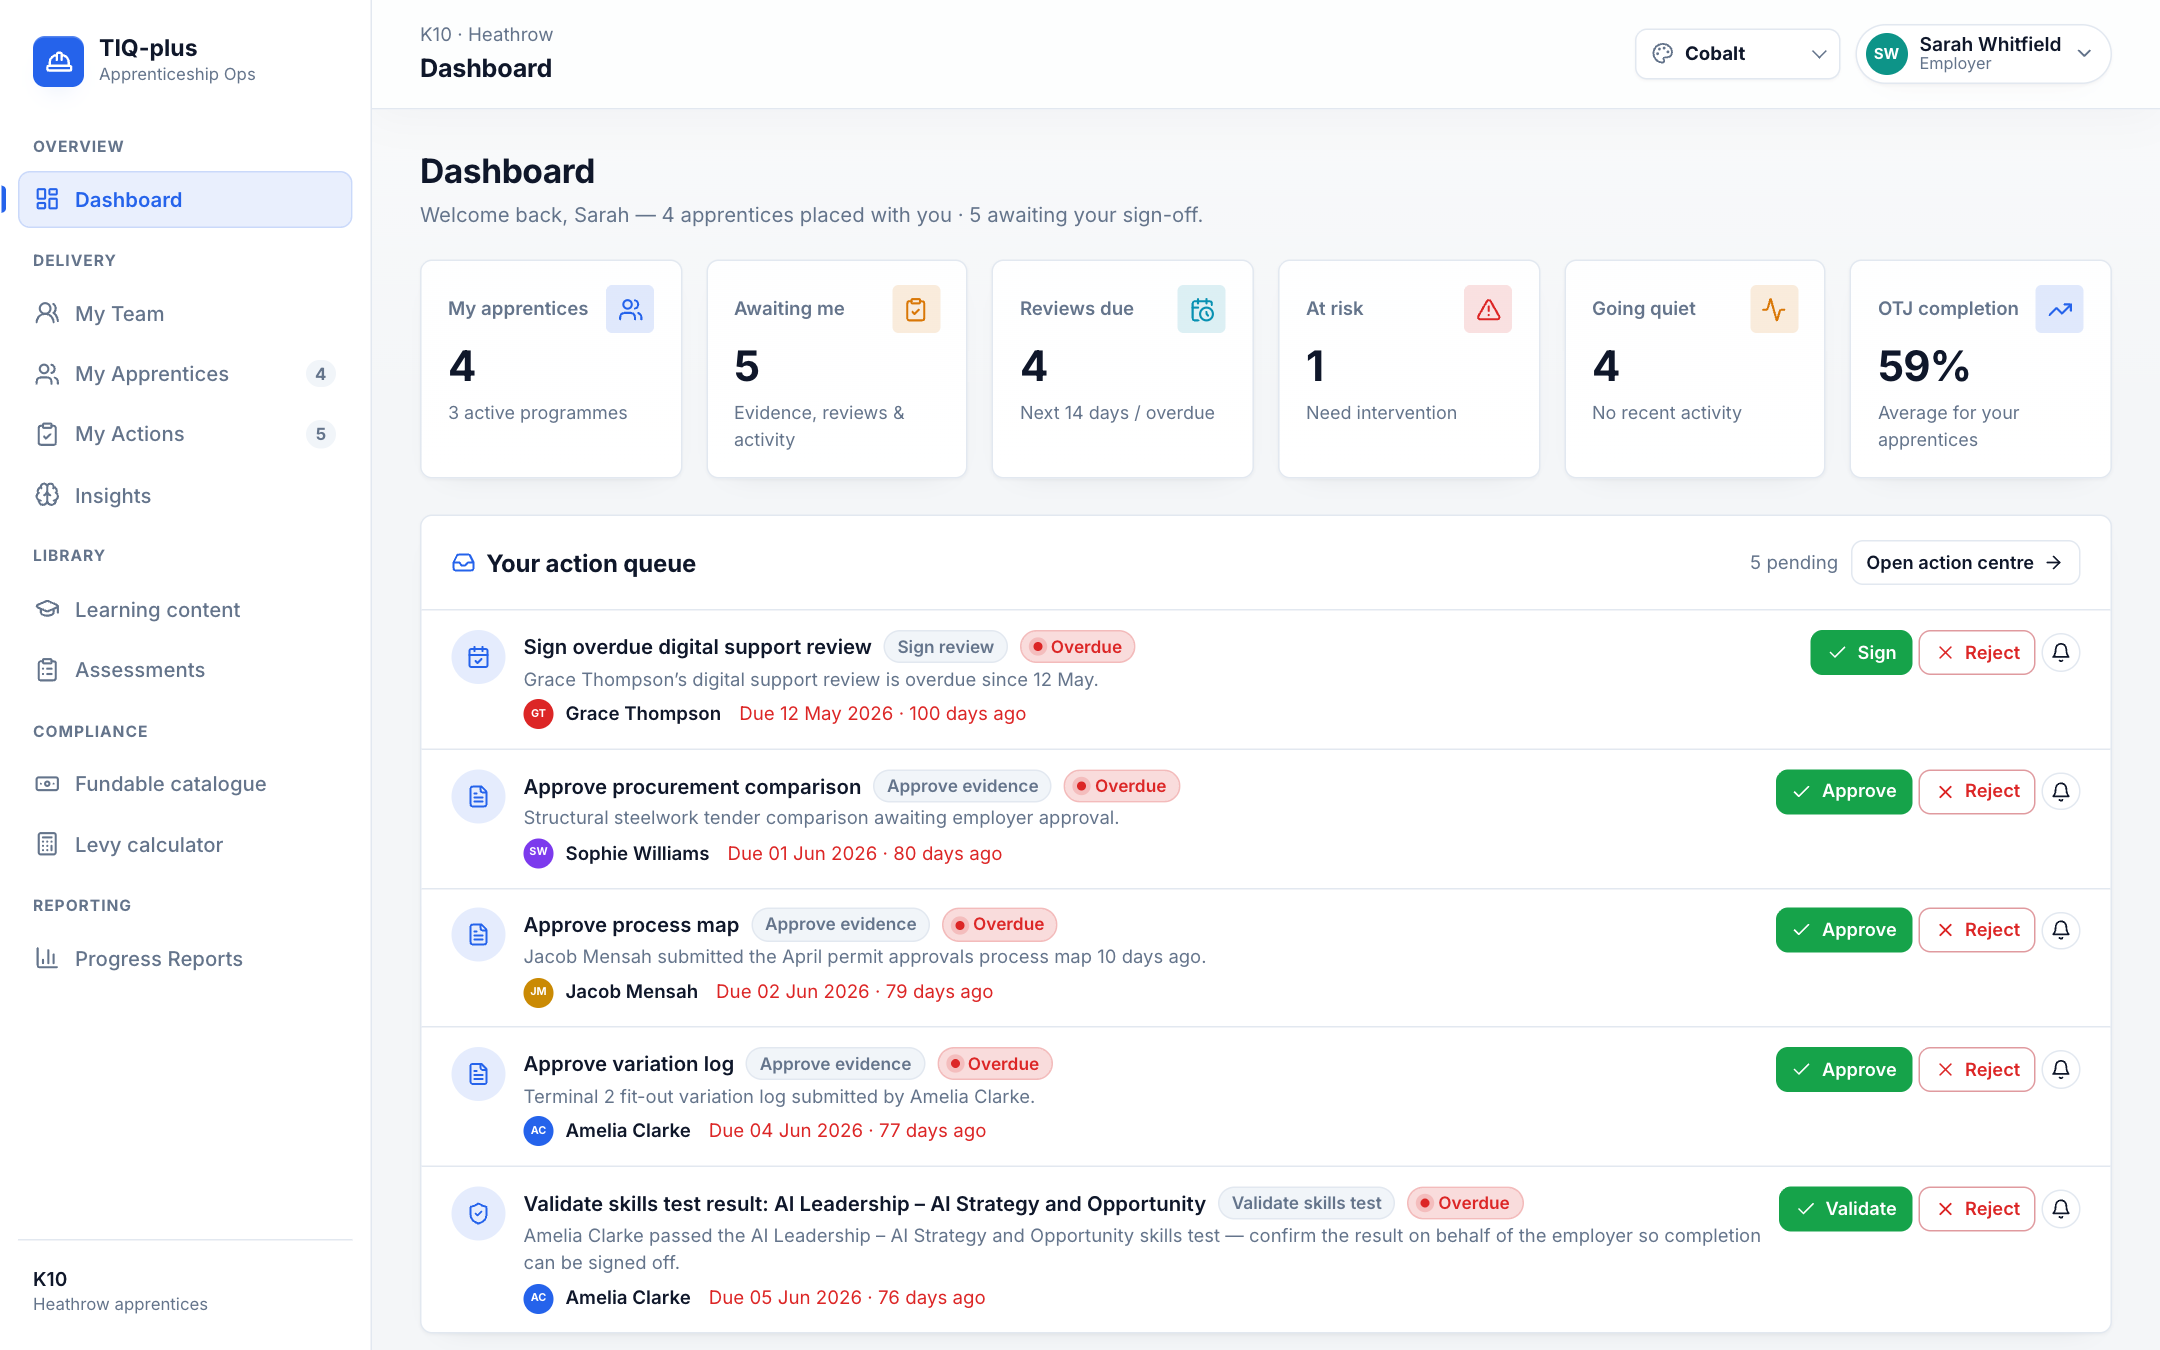Reject the skills test result
This screenshot has width=2160, height=1350.
click(1977, 1208)
